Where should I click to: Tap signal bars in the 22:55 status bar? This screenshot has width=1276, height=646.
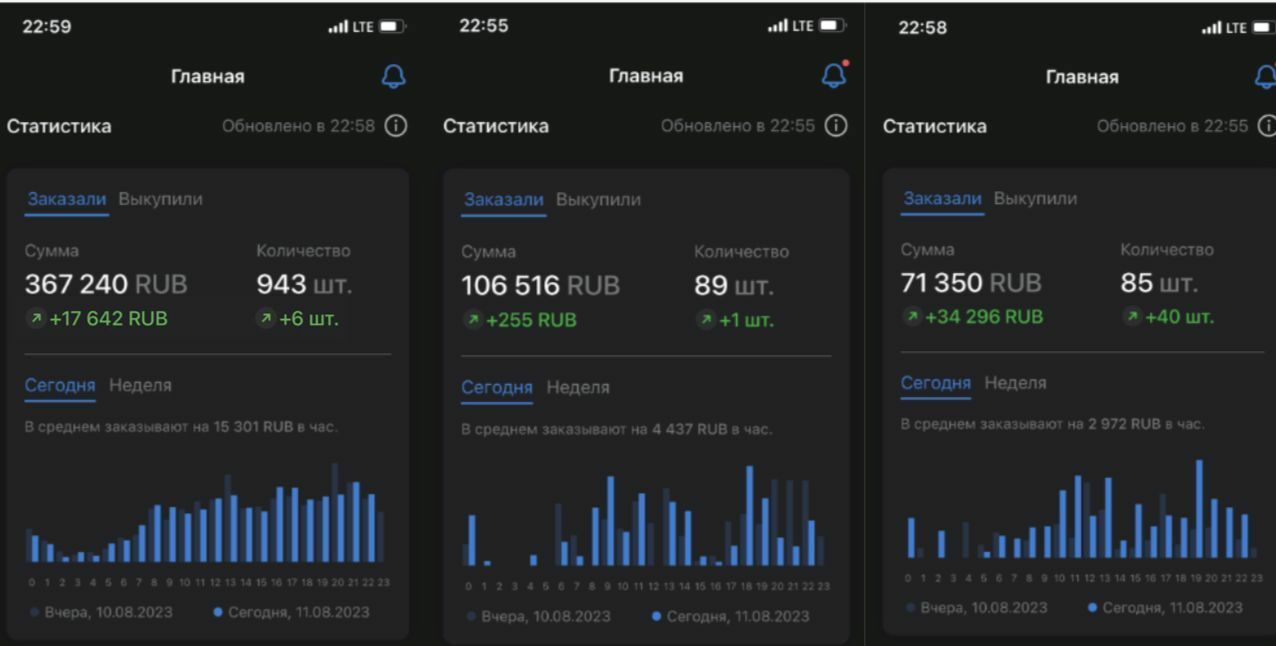777,26
